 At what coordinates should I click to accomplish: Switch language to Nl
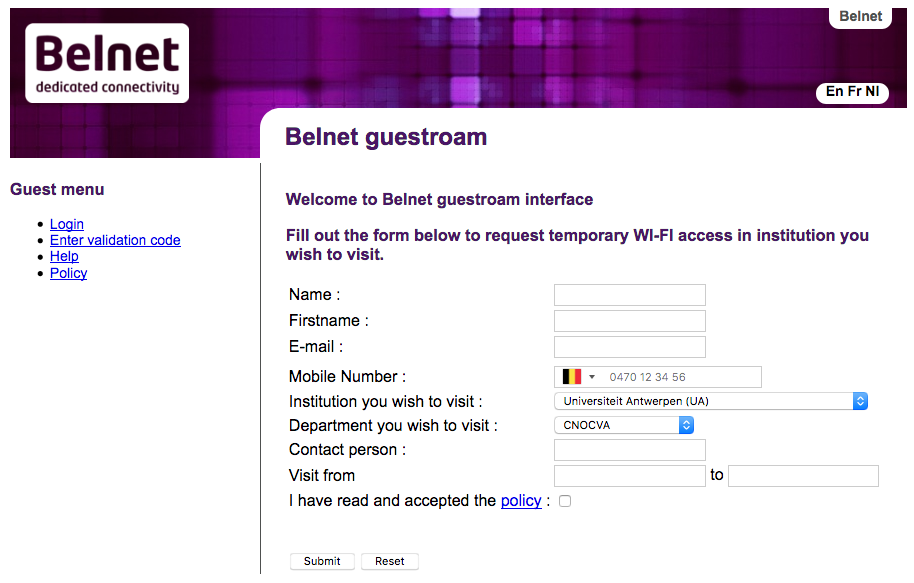[x=872, y=92]
